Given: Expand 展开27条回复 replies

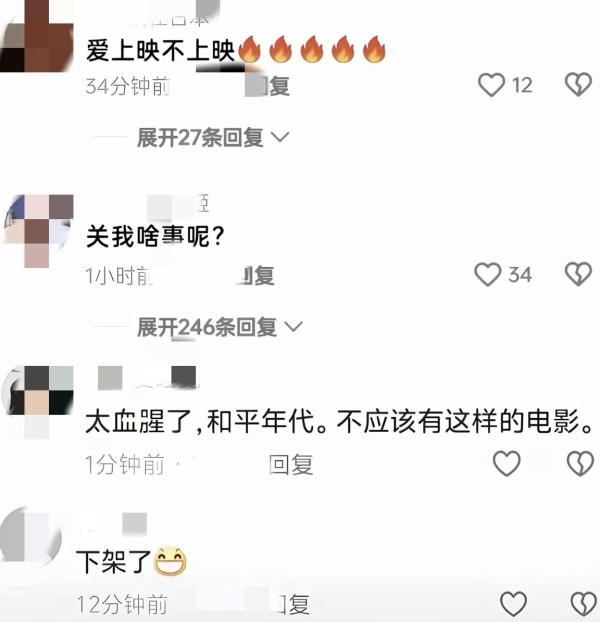Looking at the screenshot, I should 213,138.
